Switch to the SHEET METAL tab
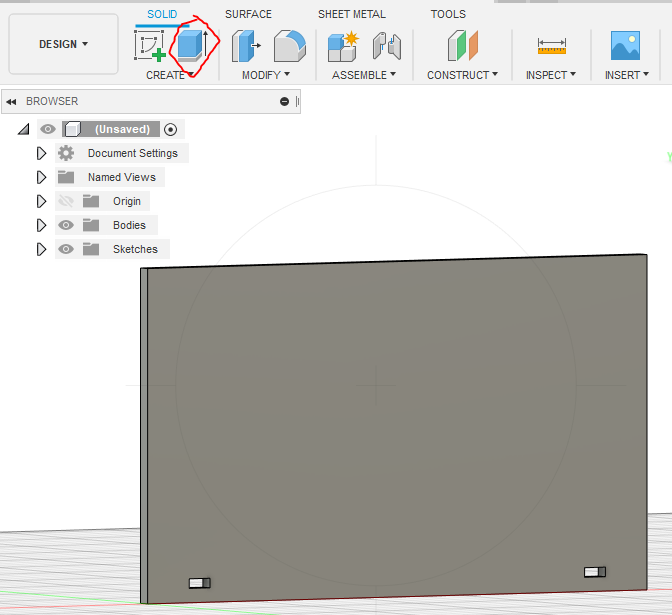The image size is (672, 615). [352, 14]
